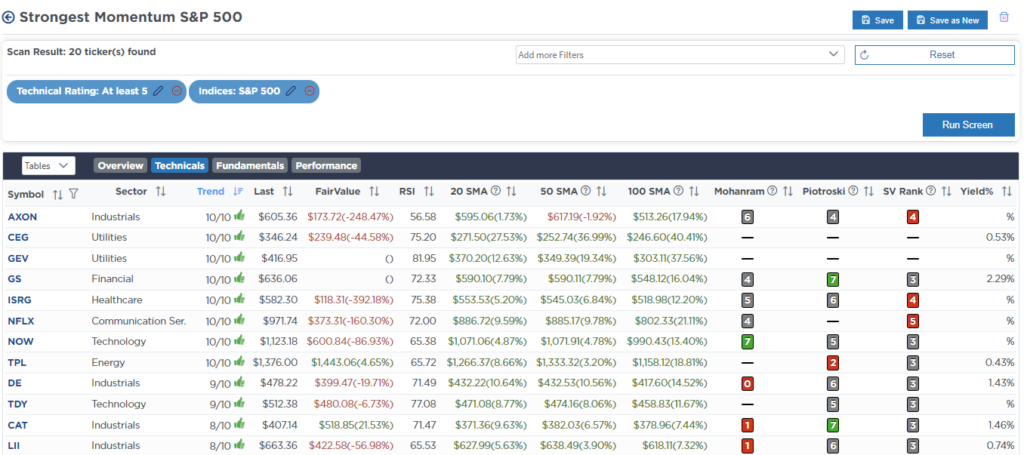The image size is (1024, 455).
Task: Click TPL's fair value $1,443.06(4.65%)
Action: pos(353,362)
